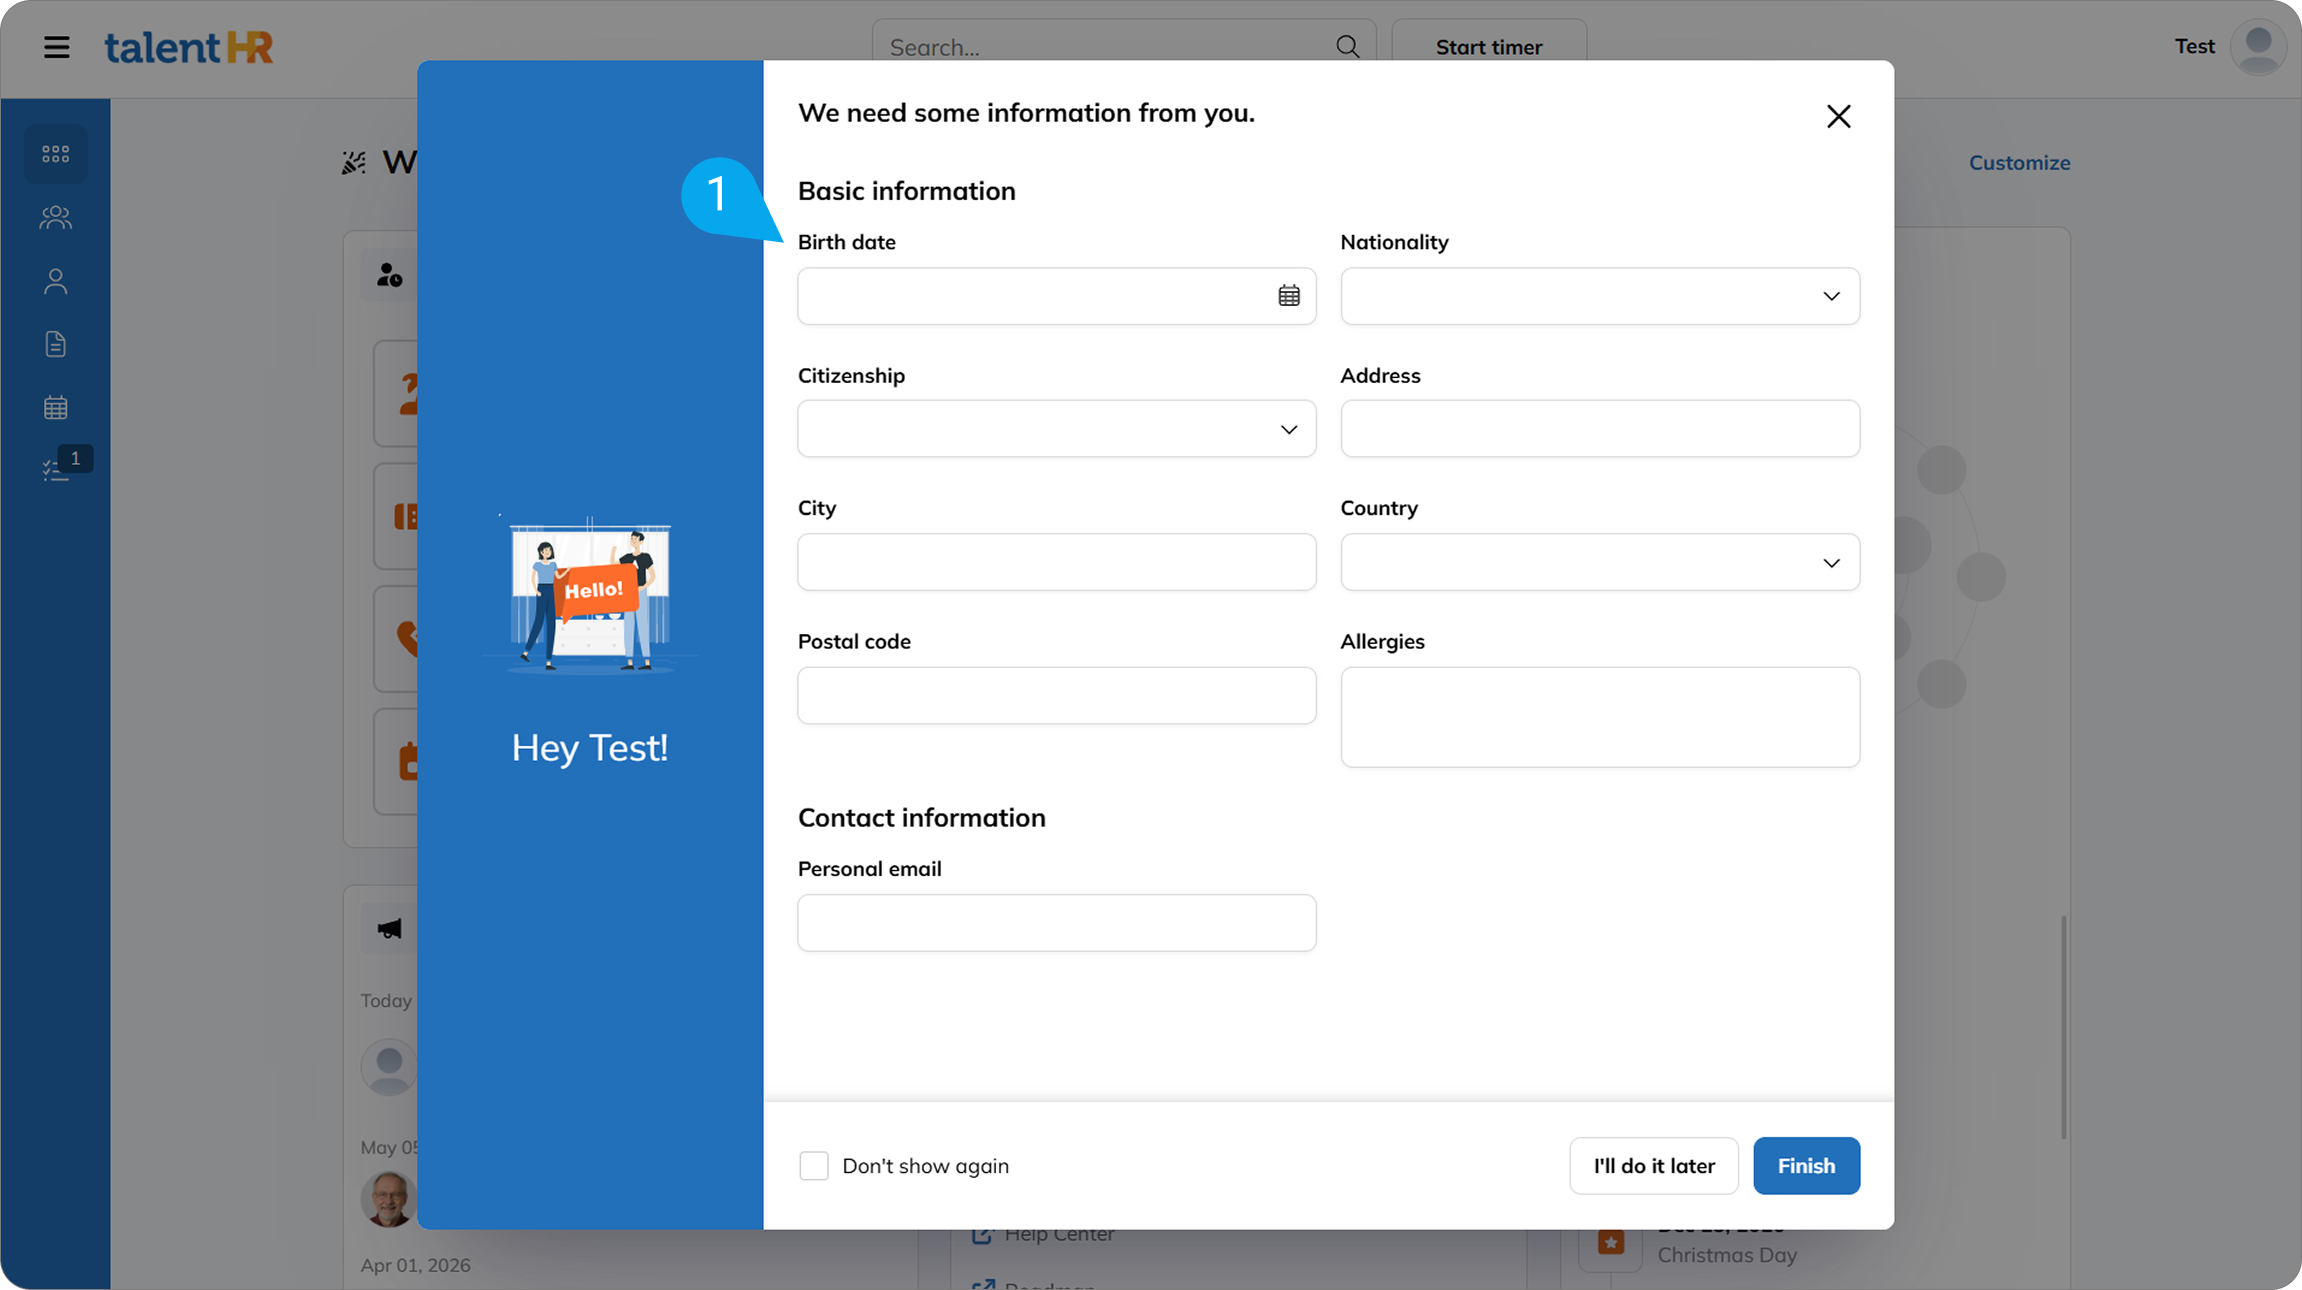Viewport: 2302px width, 1290px height.
Task: Click the Help Center link
Action: tap(1059, 1234)
